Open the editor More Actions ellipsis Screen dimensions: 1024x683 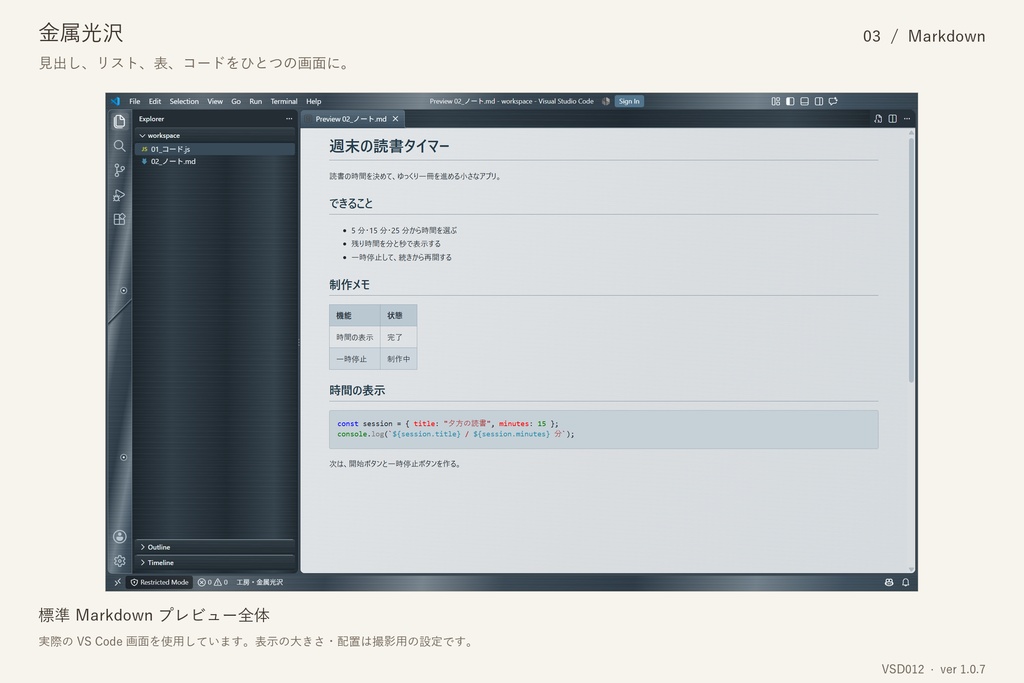(907, 119)
